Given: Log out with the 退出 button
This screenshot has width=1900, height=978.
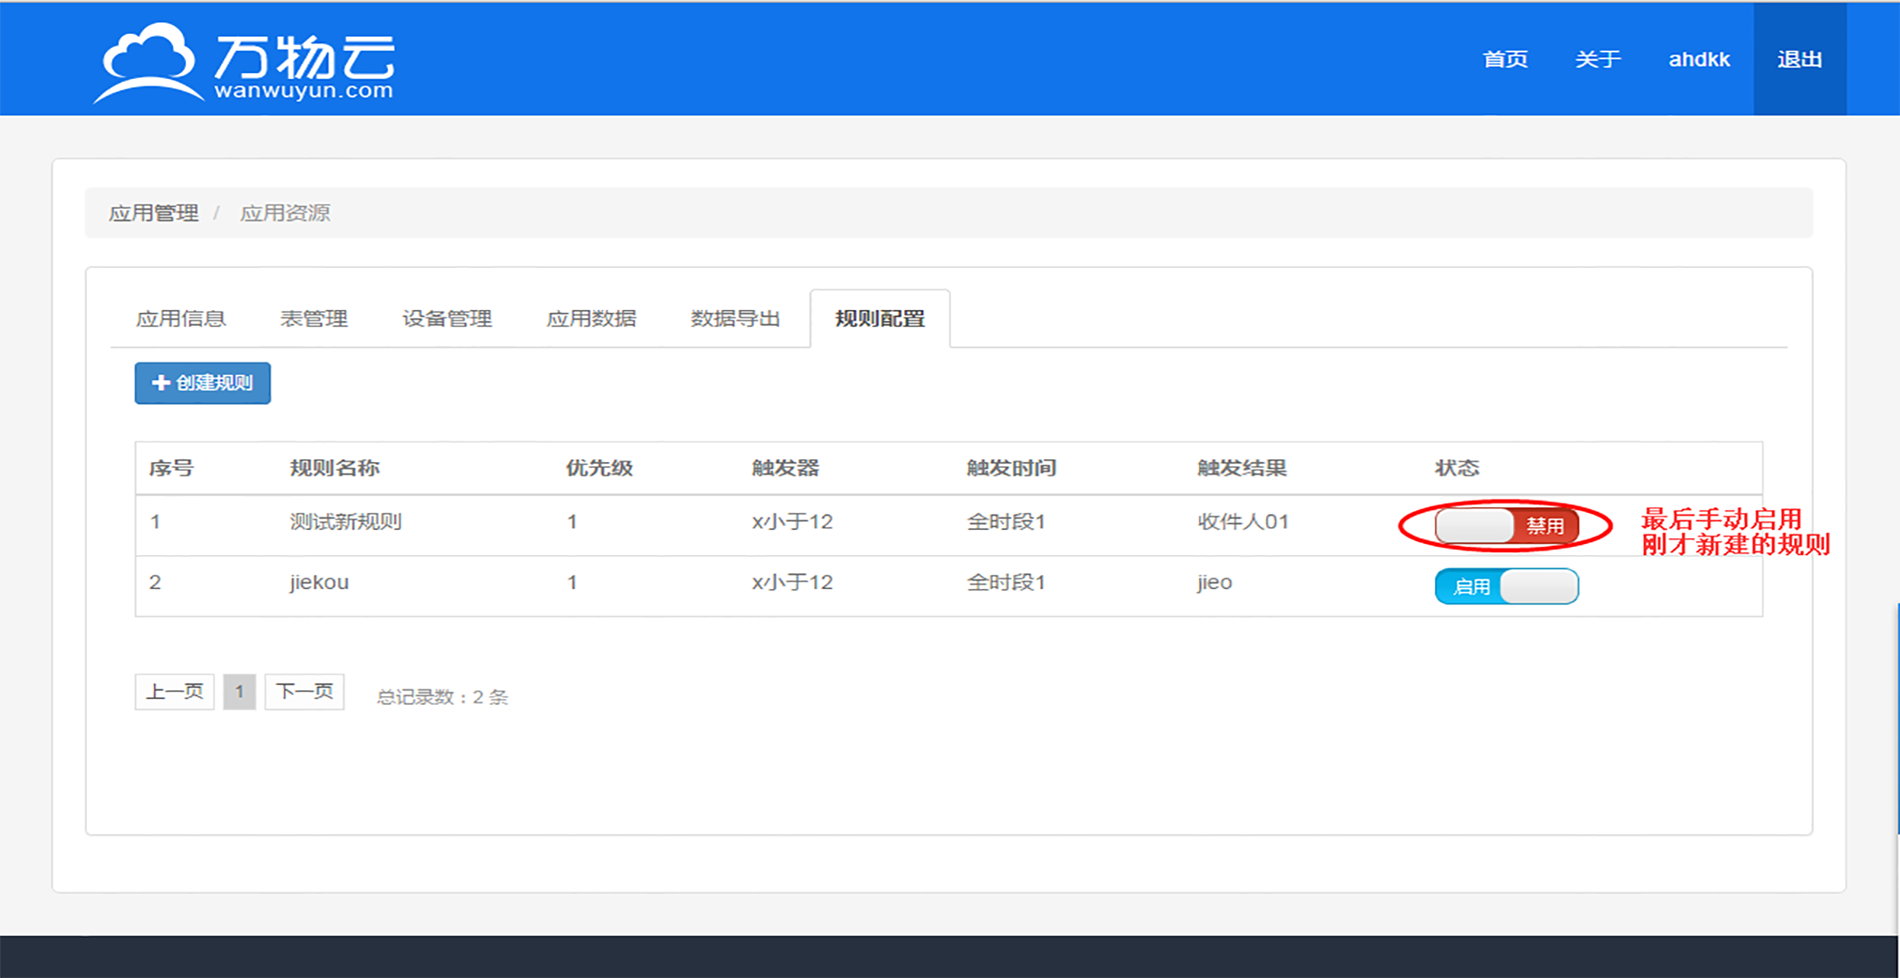Looking at the screenshot, I should [x=1799, y=59].
